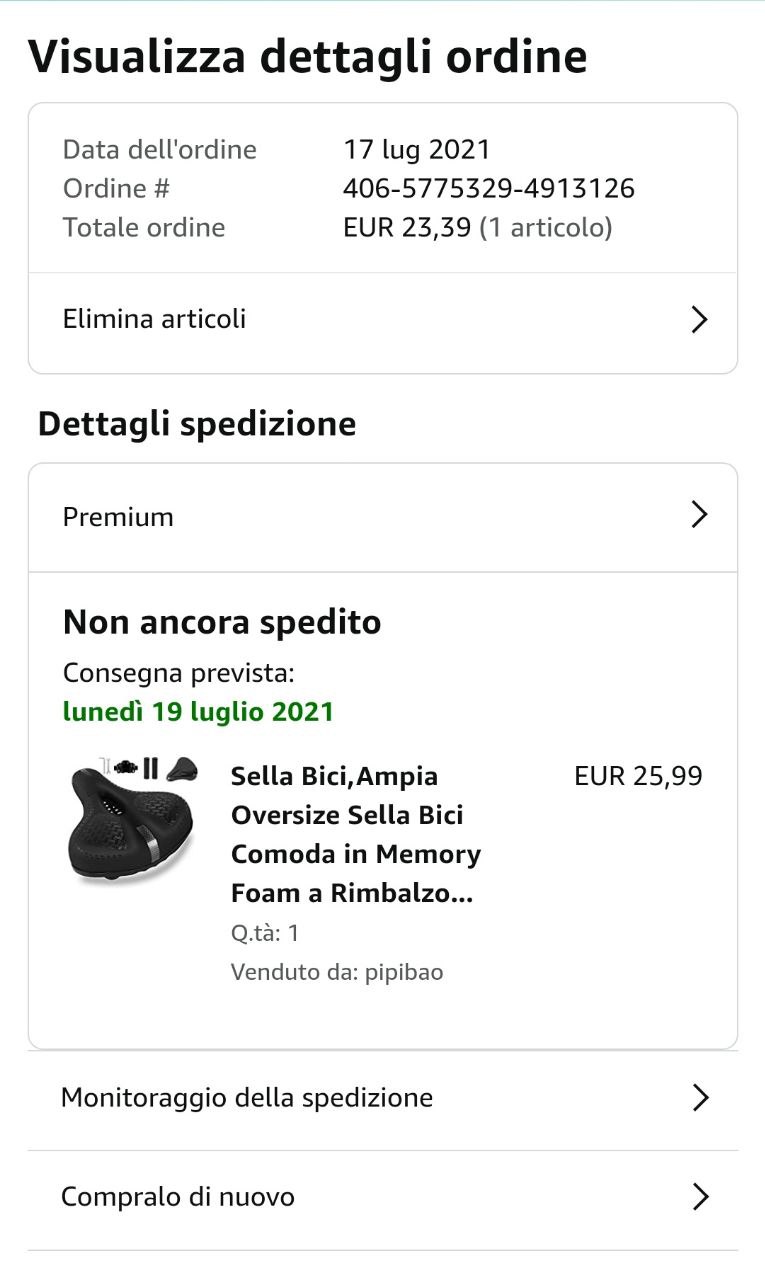Tap the green delivery date lunedì 19 luglio 2021
The image size is (765, 1280).
click(198, 712)
